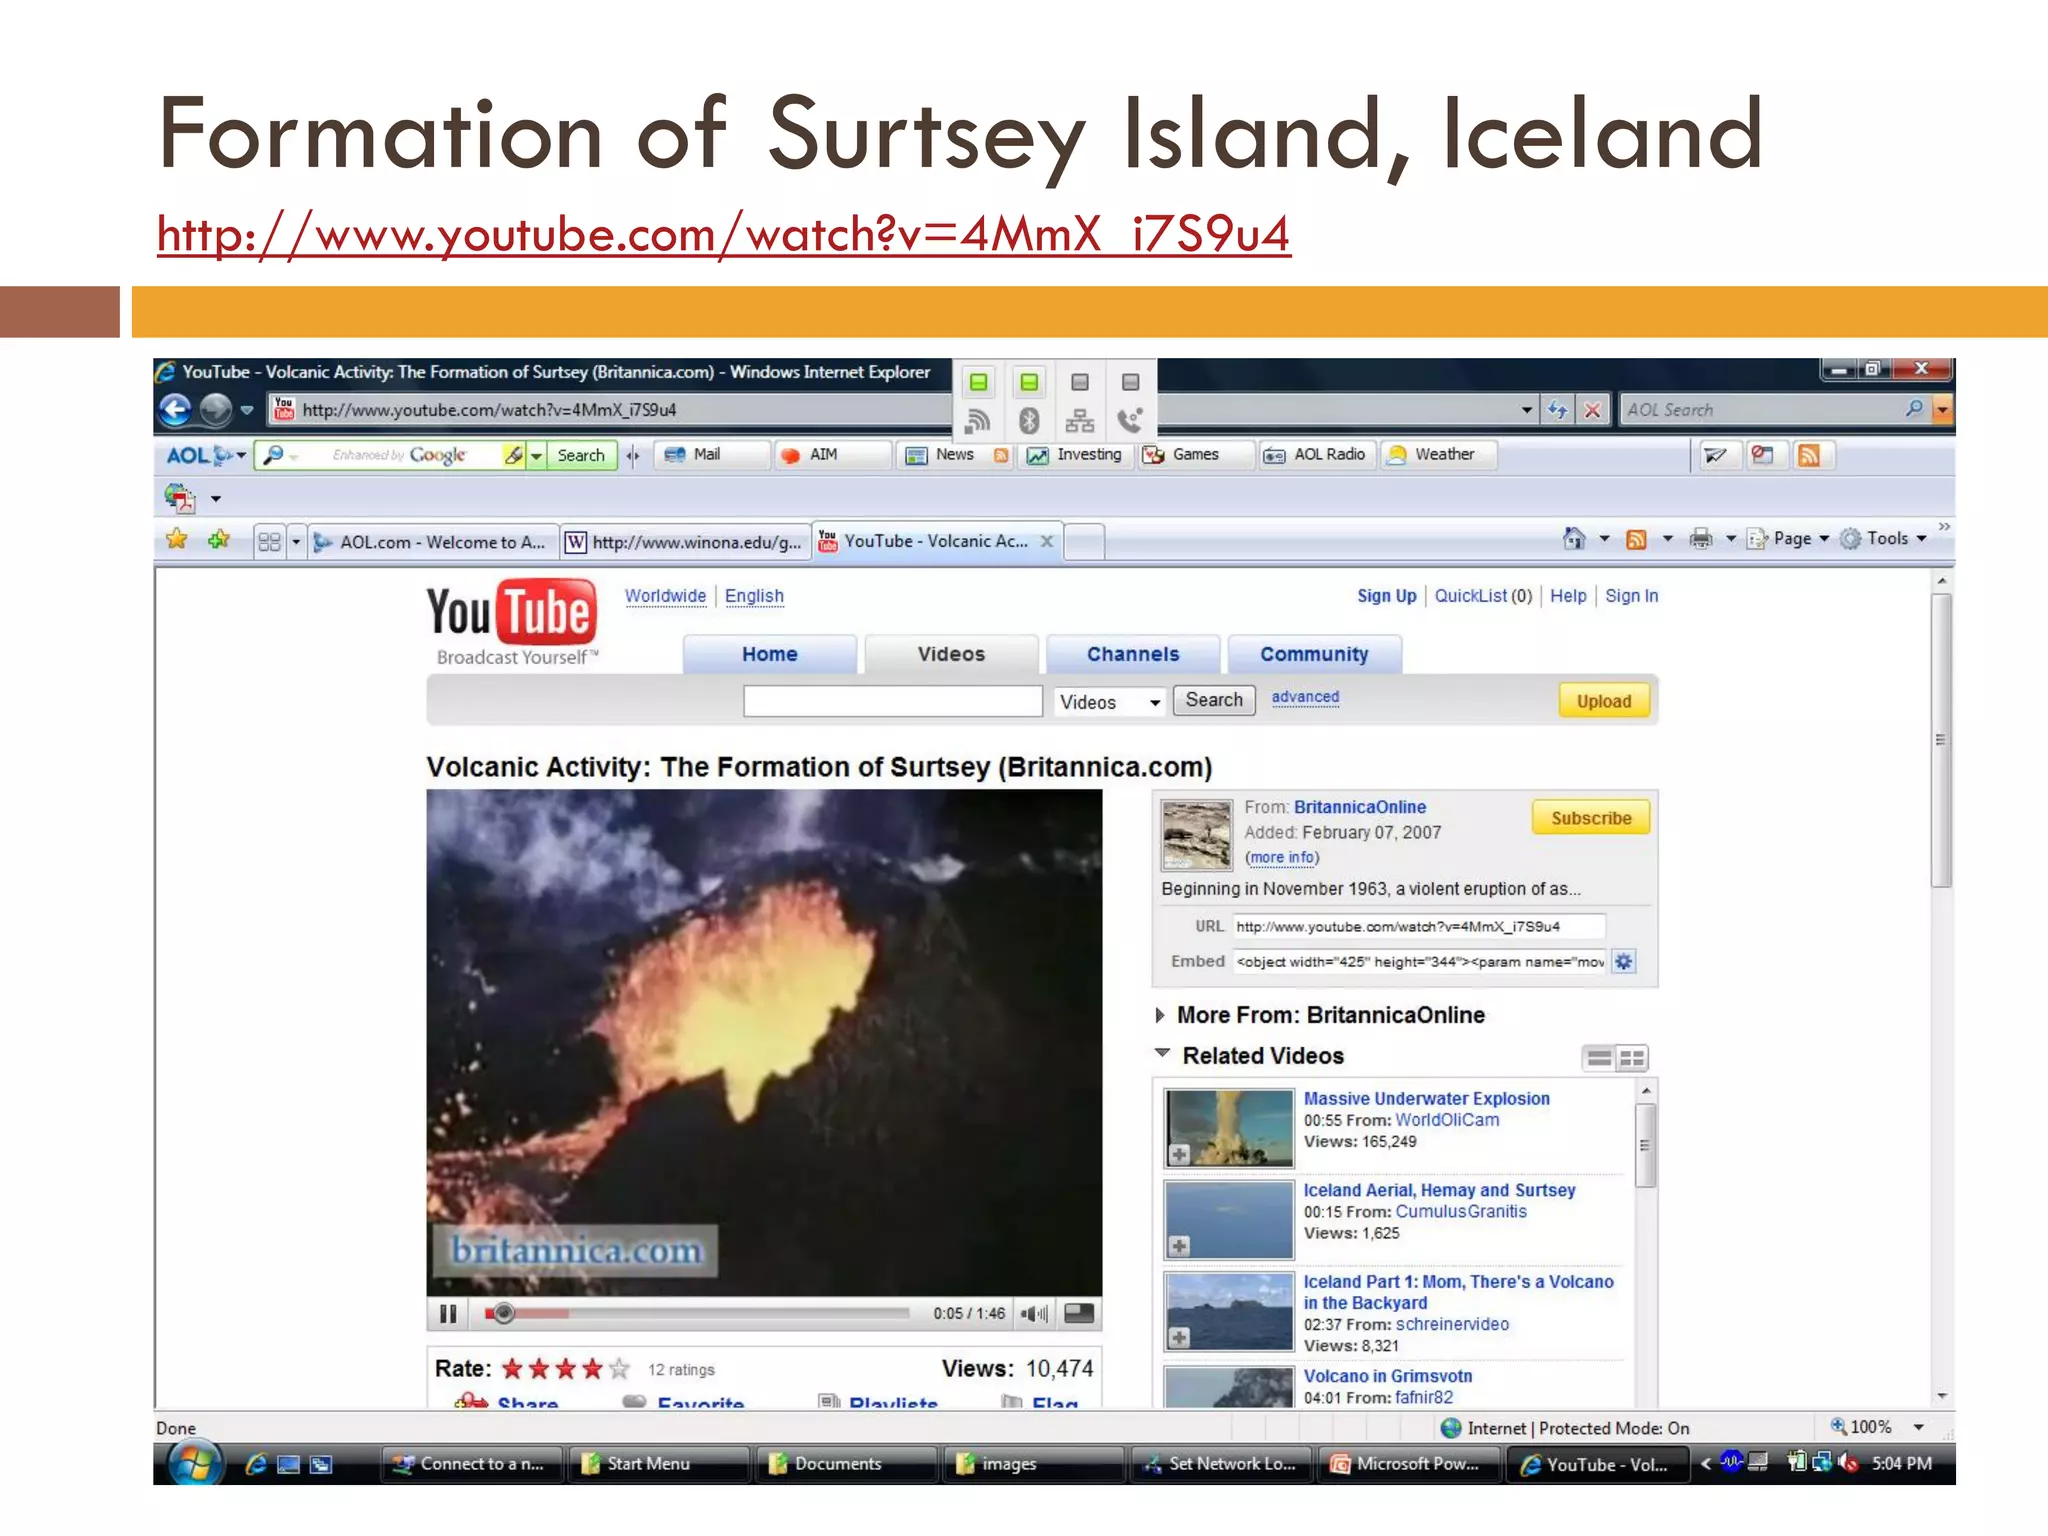Open Quick Tabs grid icon
The width and height of the screenshot is (2048, 1536).
point(269,542)
